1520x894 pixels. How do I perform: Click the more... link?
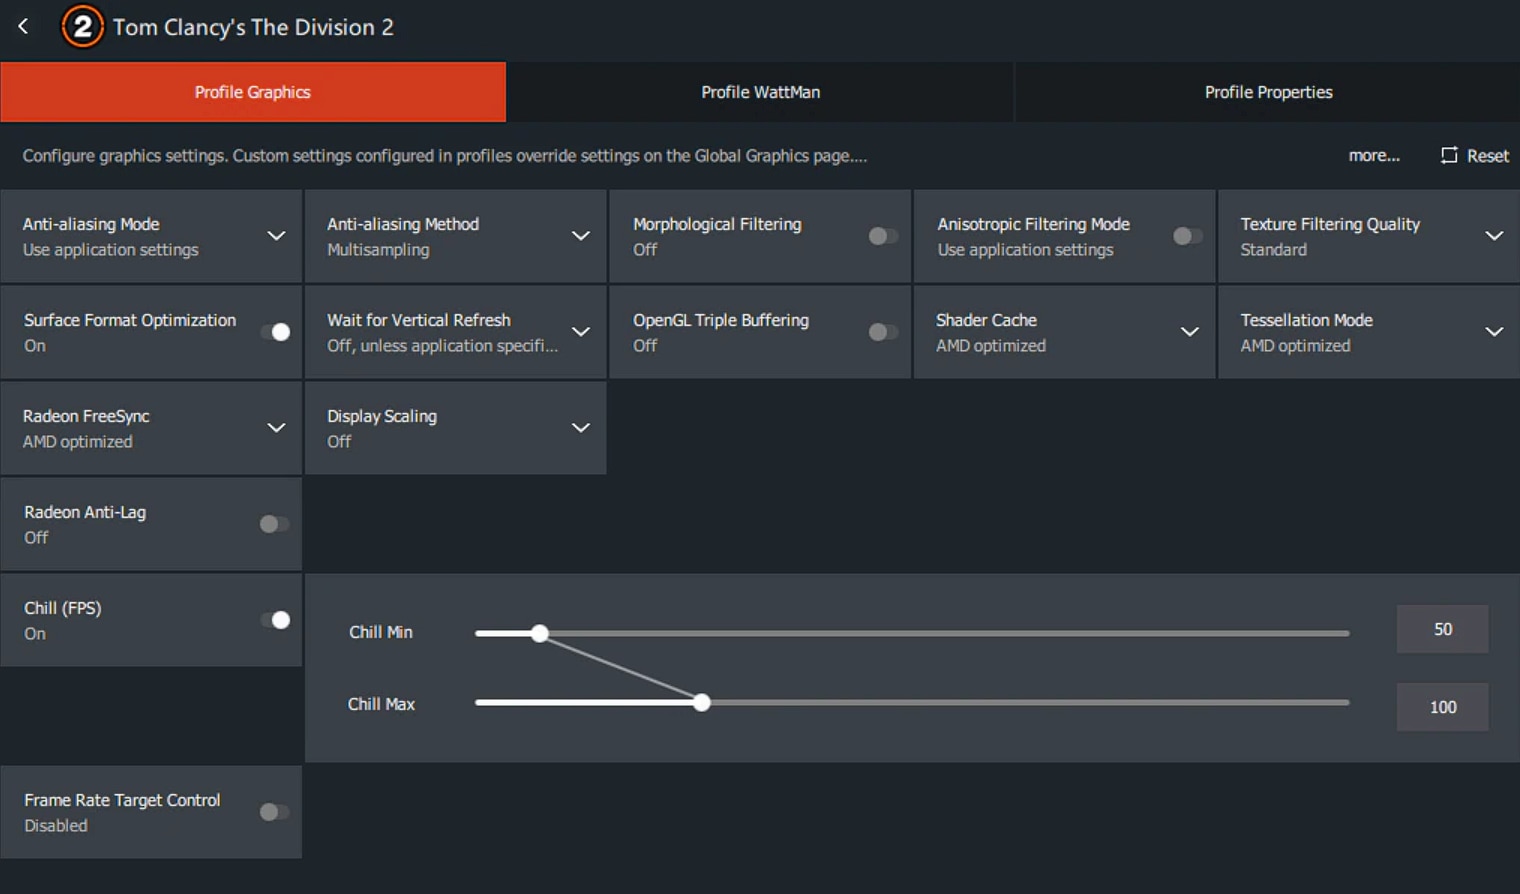(1374, 156)
